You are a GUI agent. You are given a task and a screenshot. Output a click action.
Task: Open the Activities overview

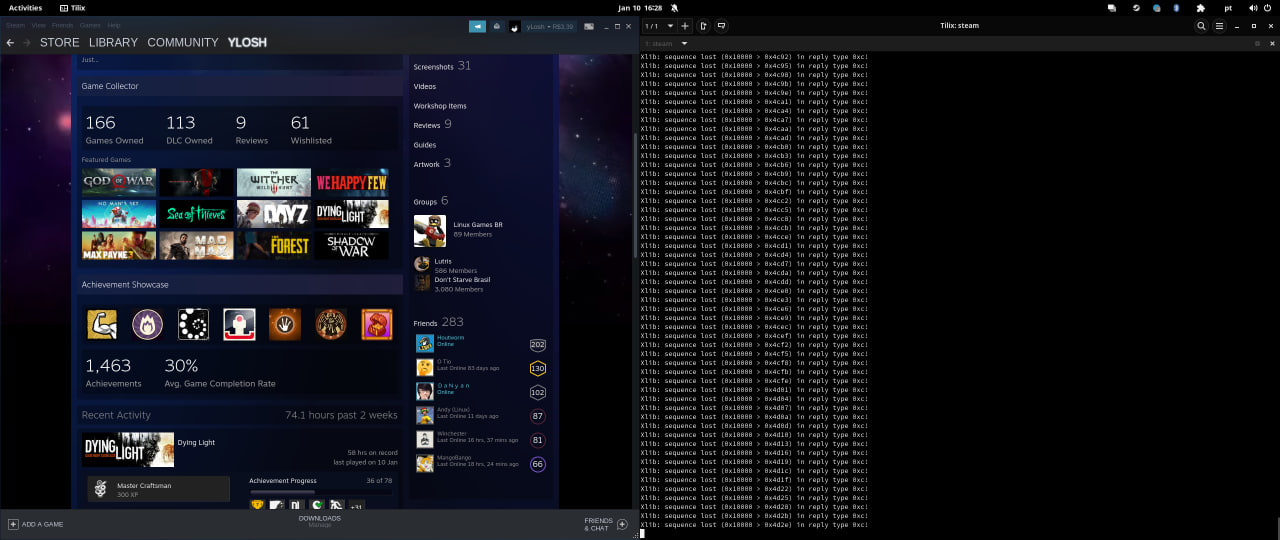click(x=25, y=7)
